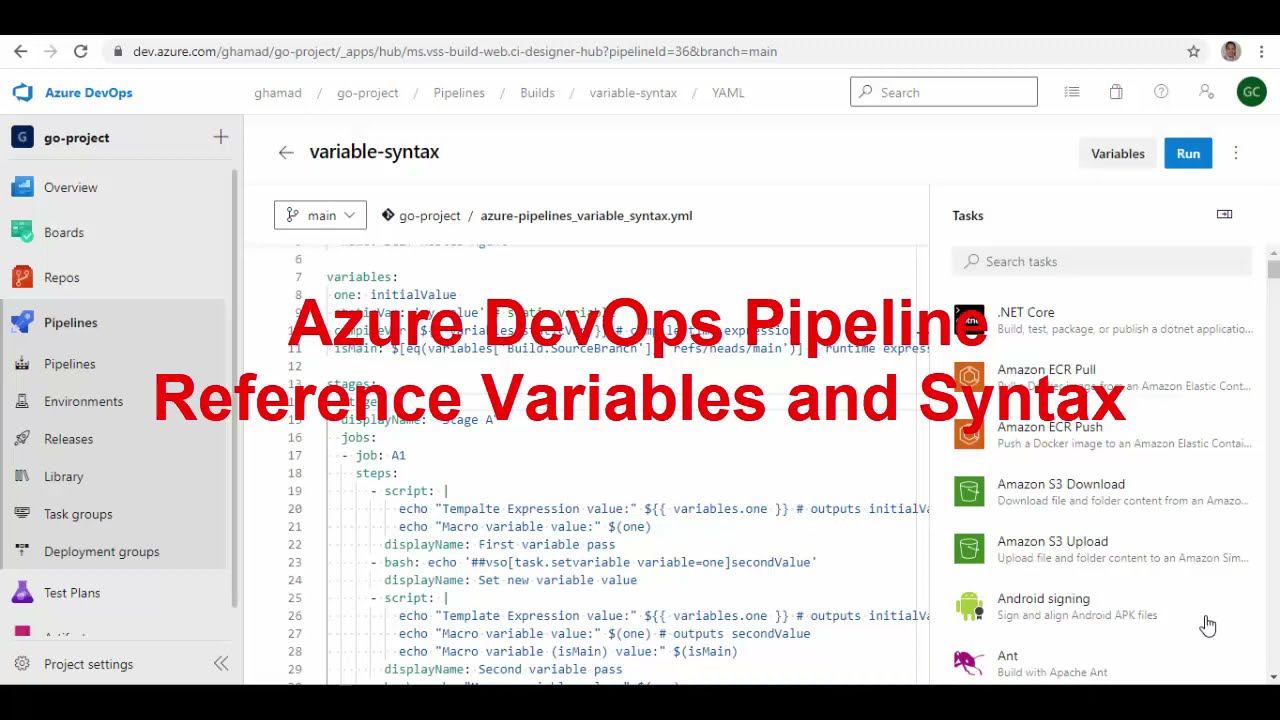
Task: Open the main branch dropdown
Action: (320, 215)
